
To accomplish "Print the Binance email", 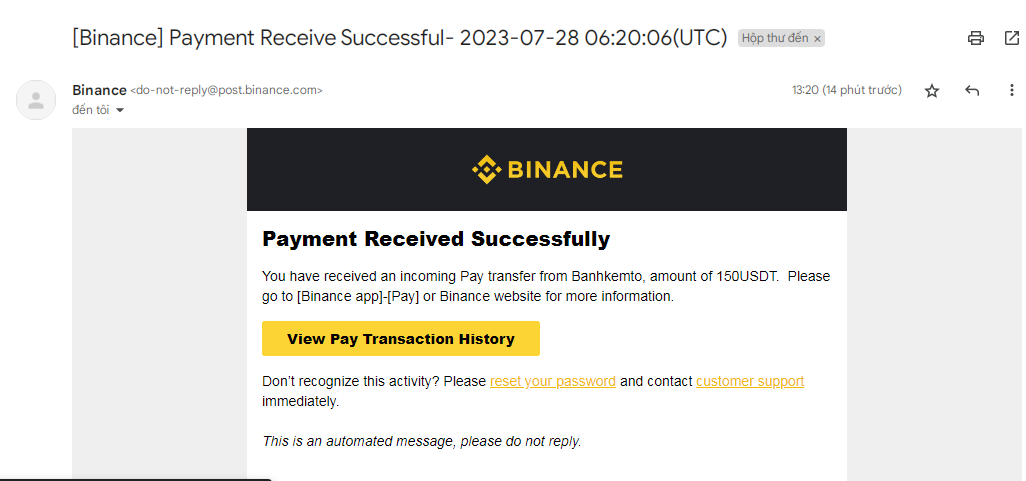I will pos(975,39).
